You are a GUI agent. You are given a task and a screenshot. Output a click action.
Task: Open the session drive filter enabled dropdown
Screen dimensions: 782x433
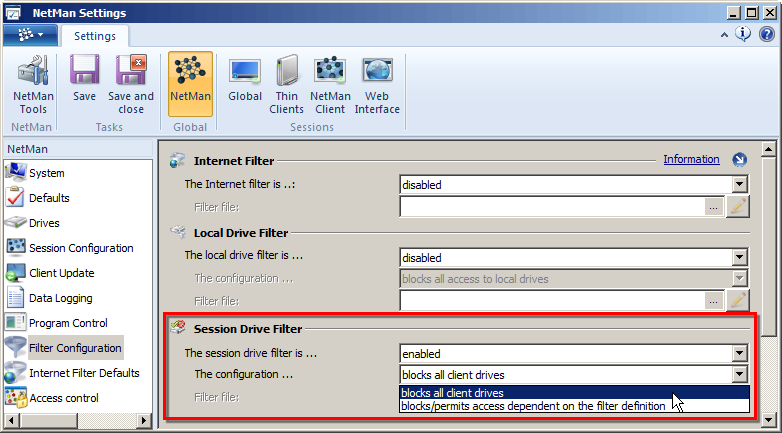739,353
